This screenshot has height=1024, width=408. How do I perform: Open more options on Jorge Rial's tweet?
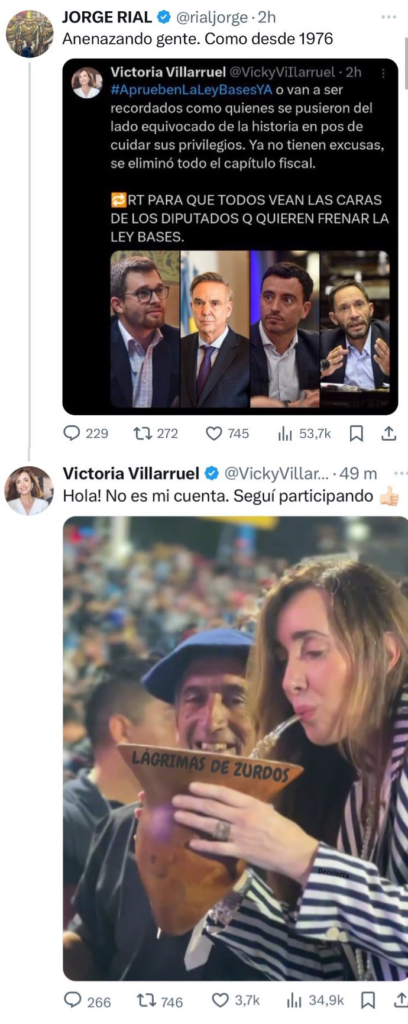point(388,16)
